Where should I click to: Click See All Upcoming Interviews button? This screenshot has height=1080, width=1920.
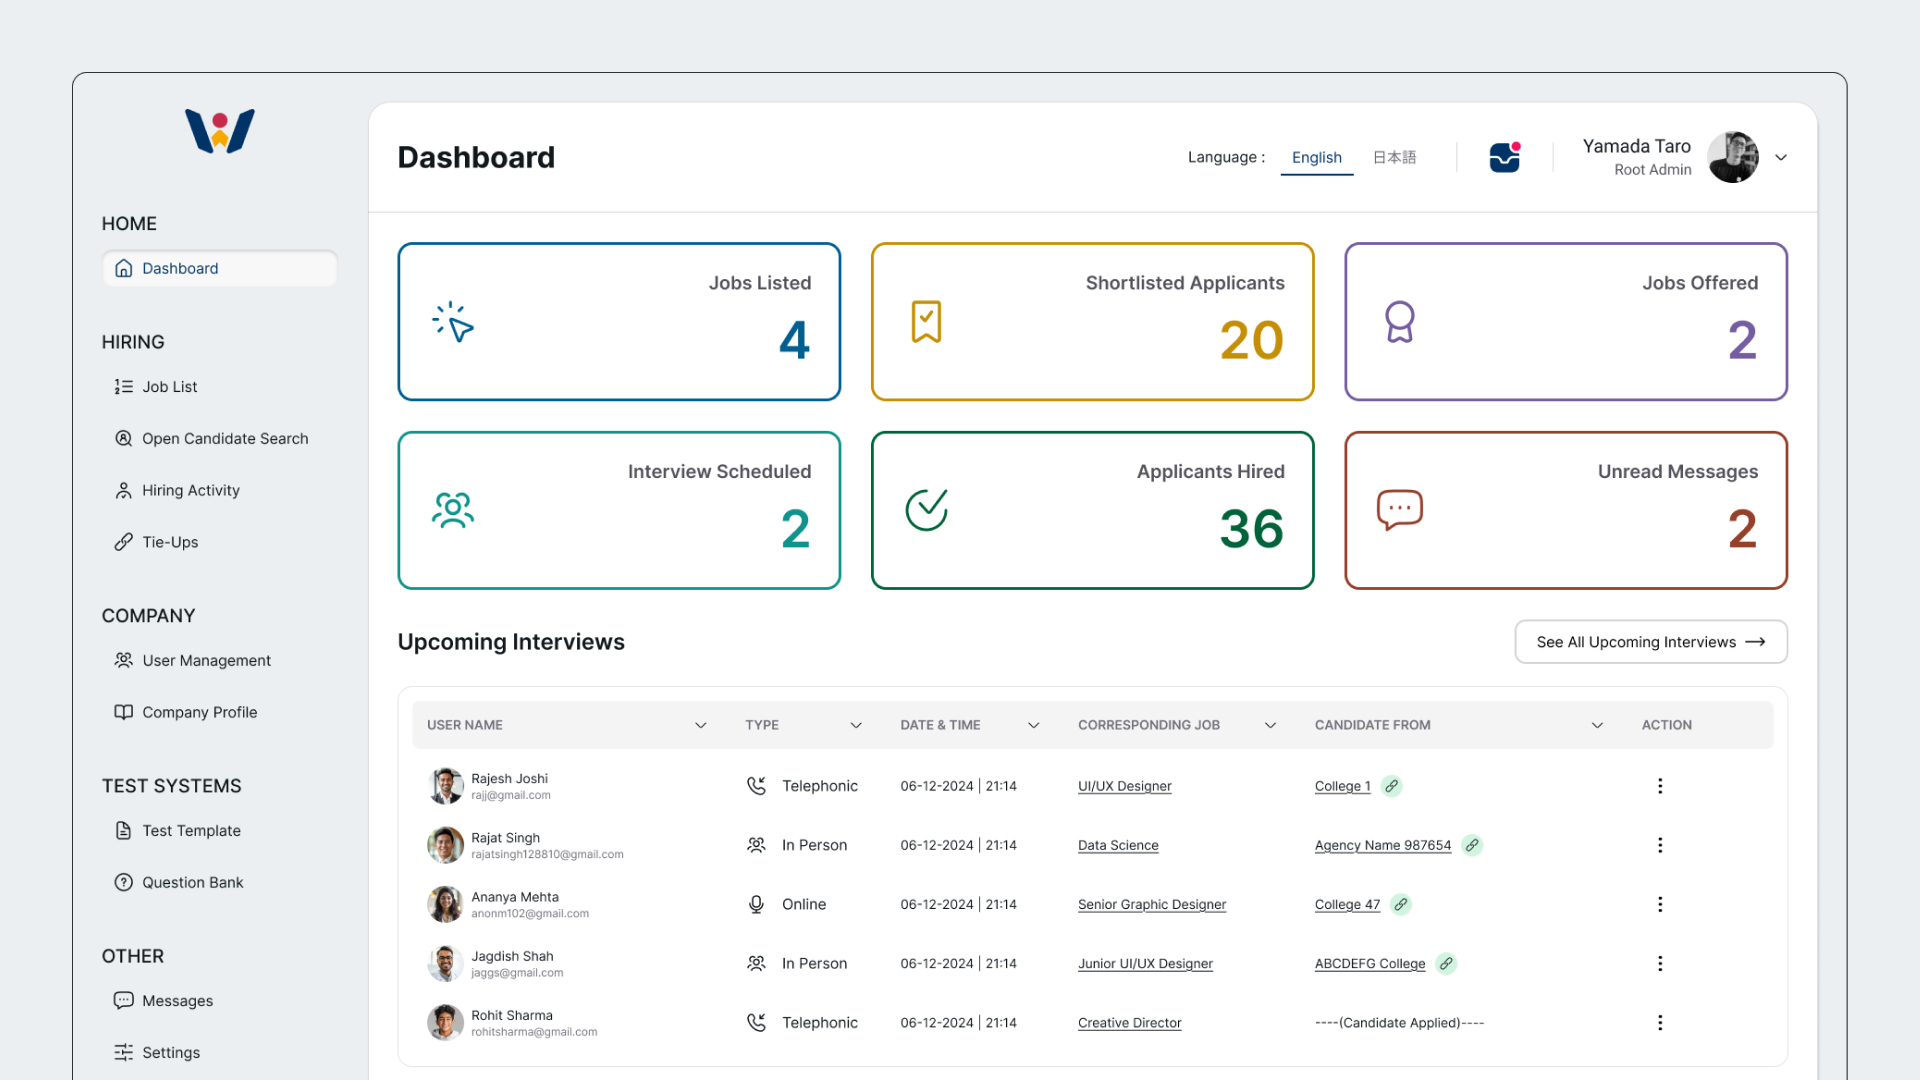coord(1651,642)
